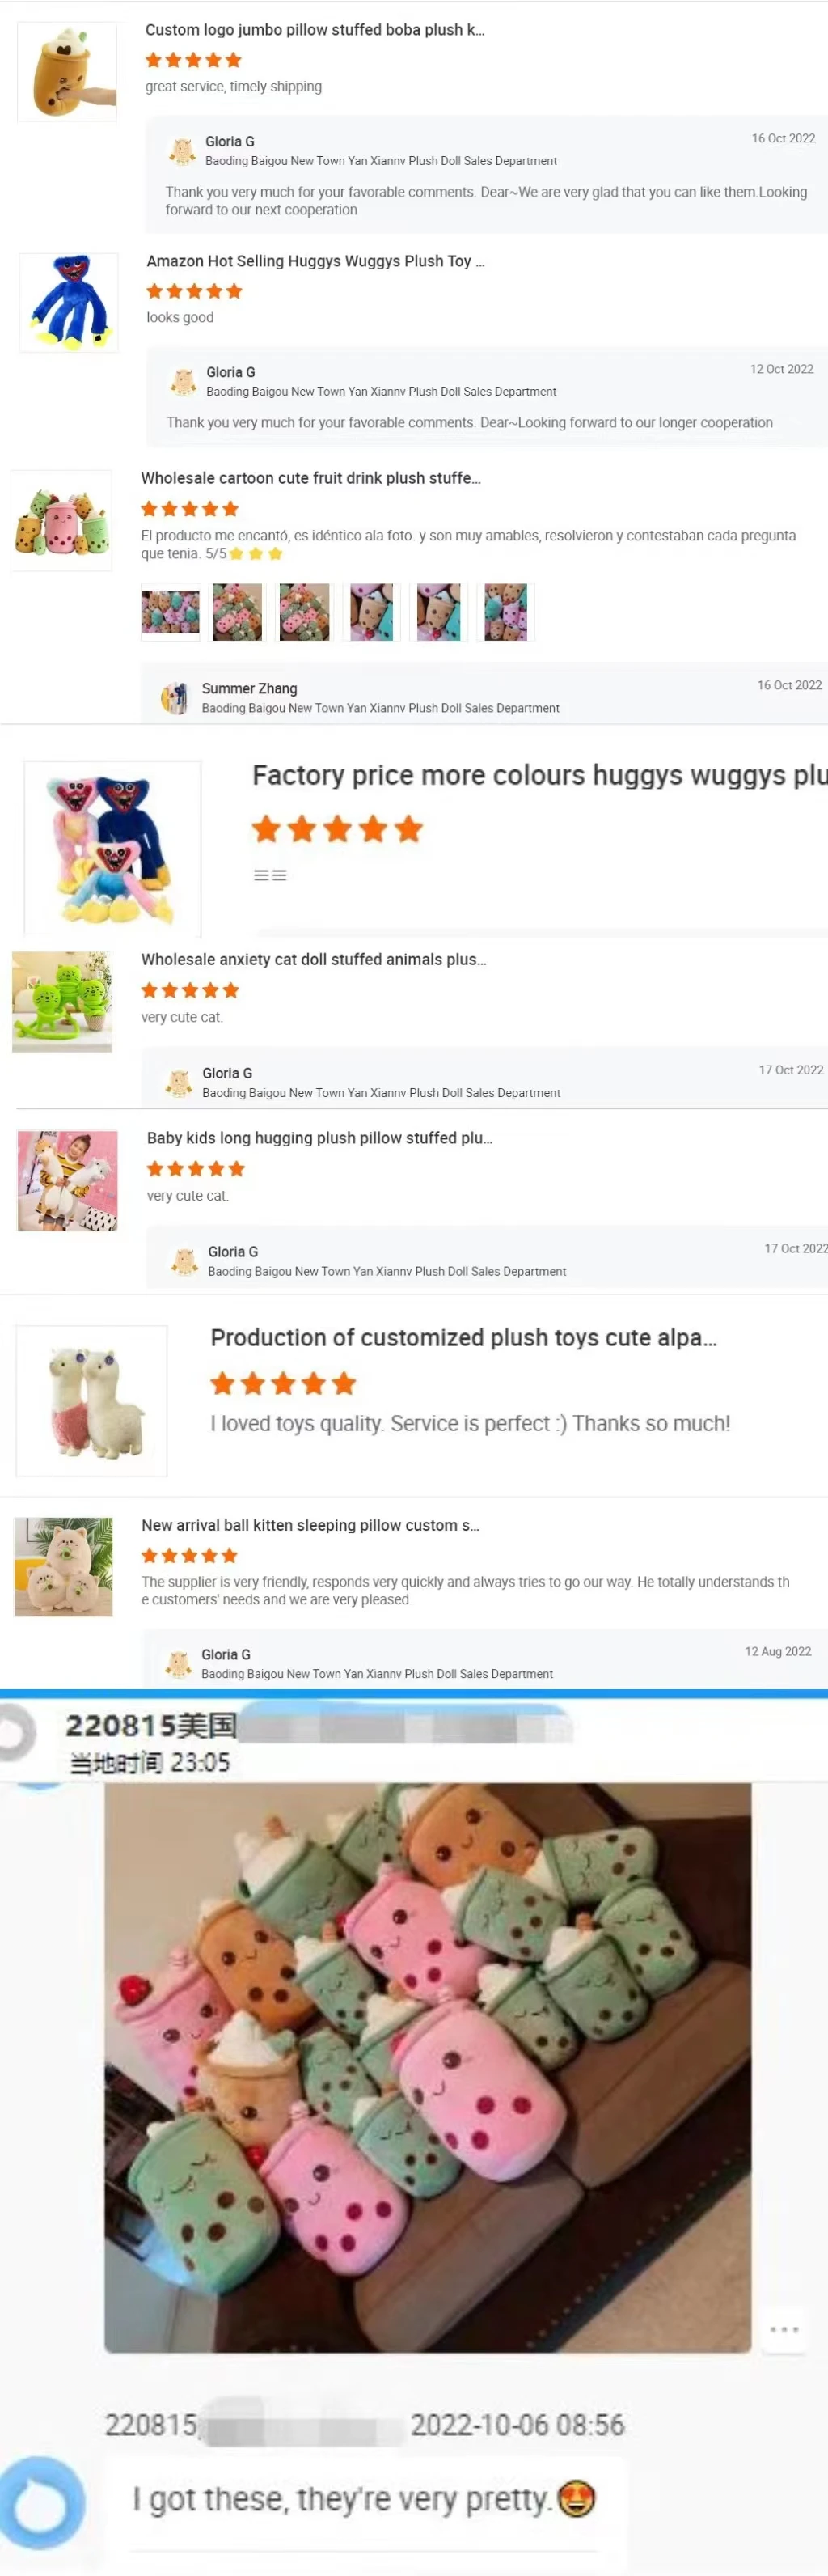Open the three-dot menu beside chat photo

(x=783, y=2329)
